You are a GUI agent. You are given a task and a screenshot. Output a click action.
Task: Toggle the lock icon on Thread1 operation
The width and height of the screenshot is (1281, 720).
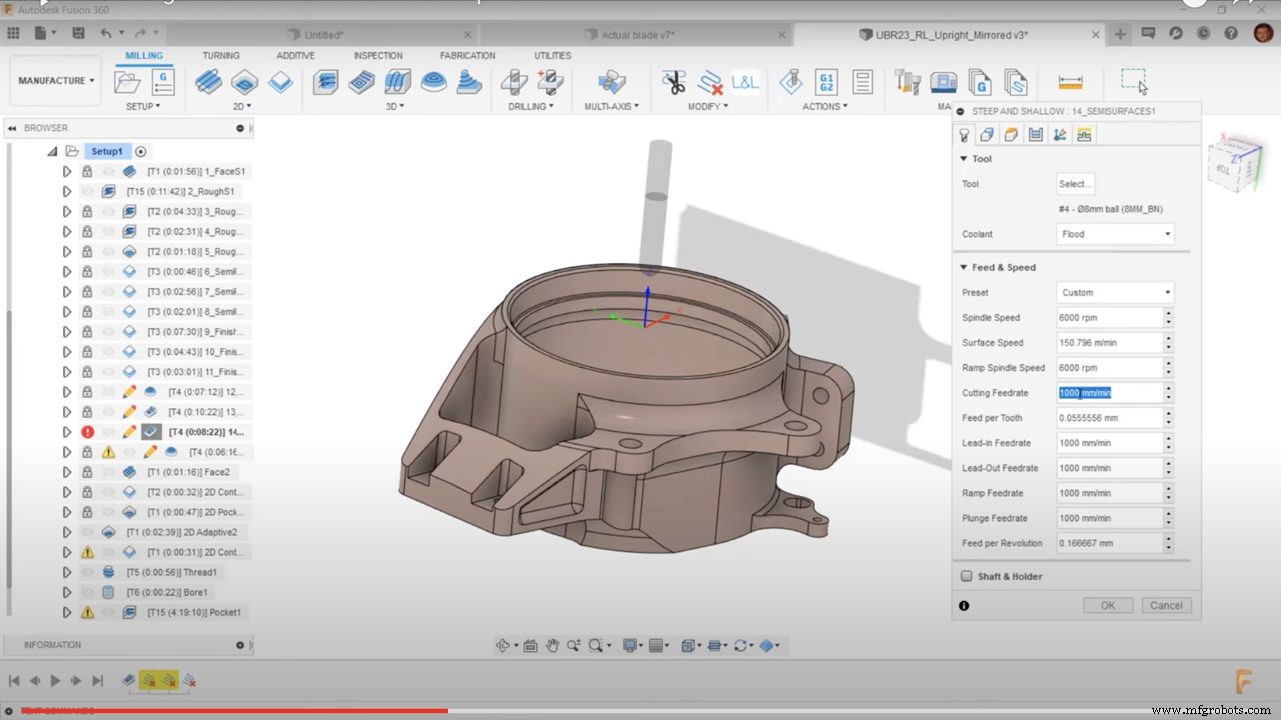click(x=85, y=571)
